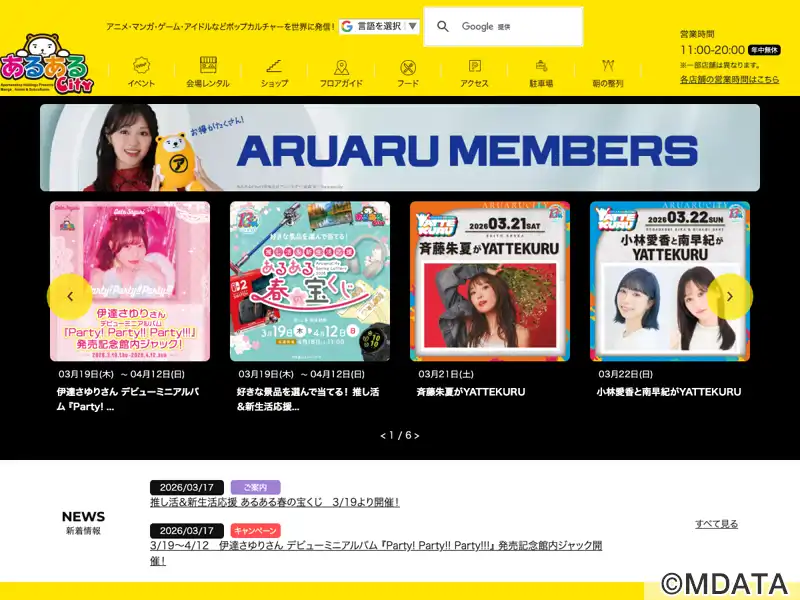Click title 好きな景品を選んで当てる!

point(308,399)
